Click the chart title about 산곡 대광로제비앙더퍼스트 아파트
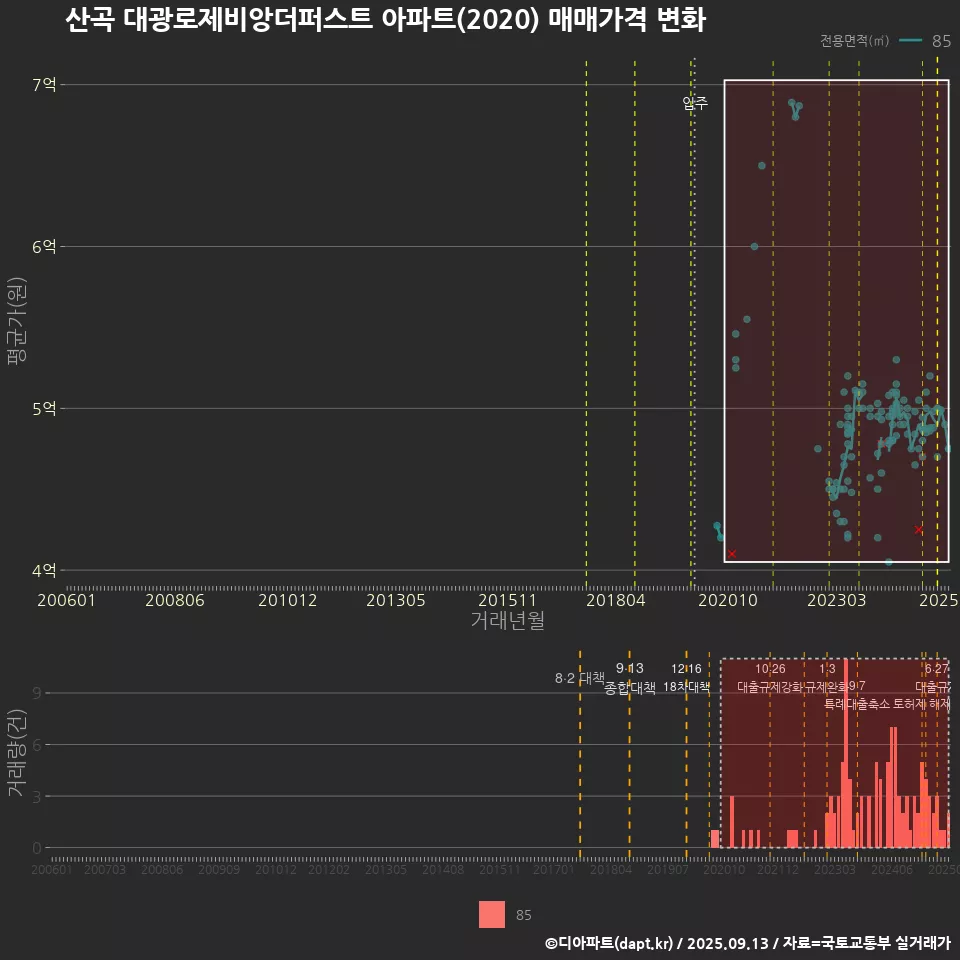 point(386,20)
